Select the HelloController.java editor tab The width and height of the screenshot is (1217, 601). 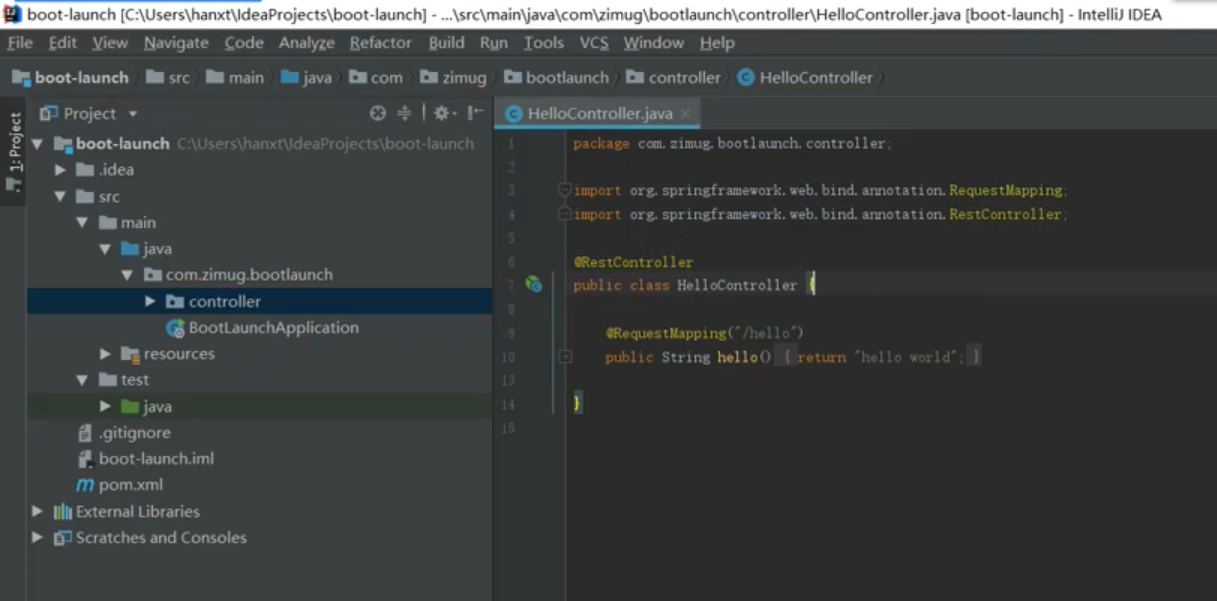pos(599,114)
